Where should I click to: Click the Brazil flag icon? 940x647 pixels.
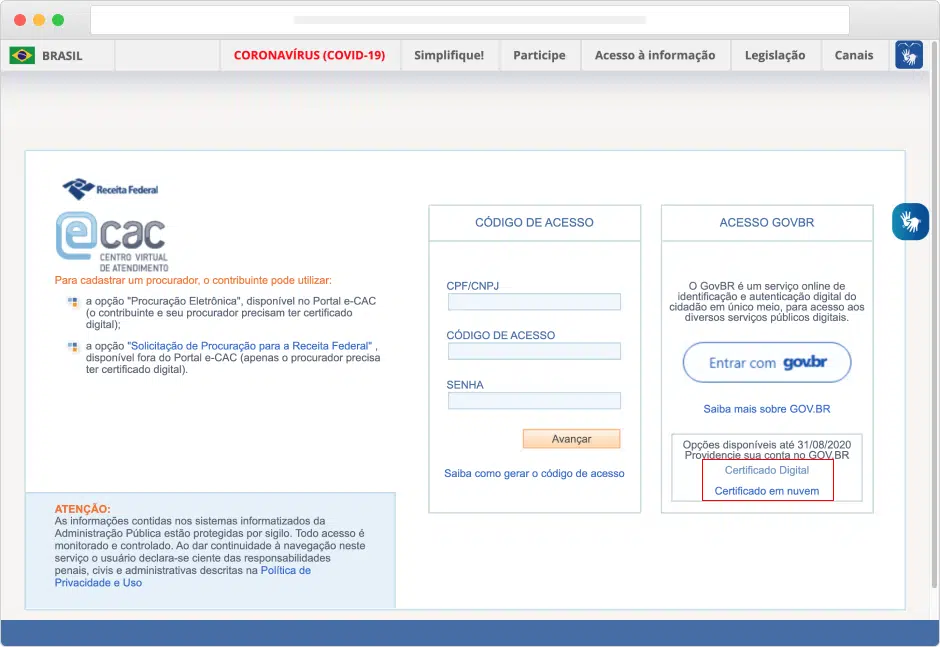click(x=22, y=55)
